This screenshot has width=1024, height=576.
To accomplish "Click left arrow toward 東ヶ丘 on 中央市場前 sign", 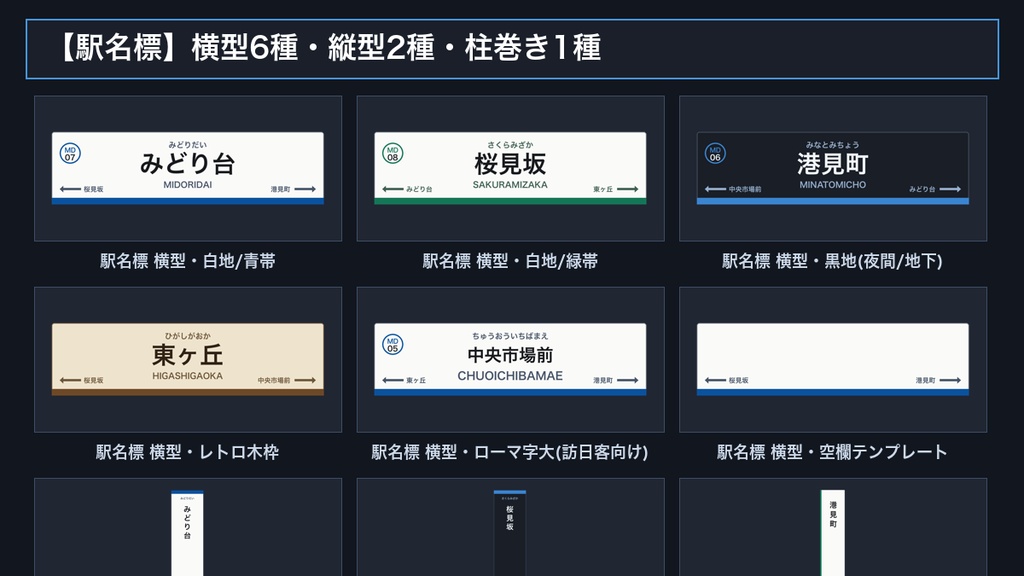I will pyautogui.click(x=392, y=380).
